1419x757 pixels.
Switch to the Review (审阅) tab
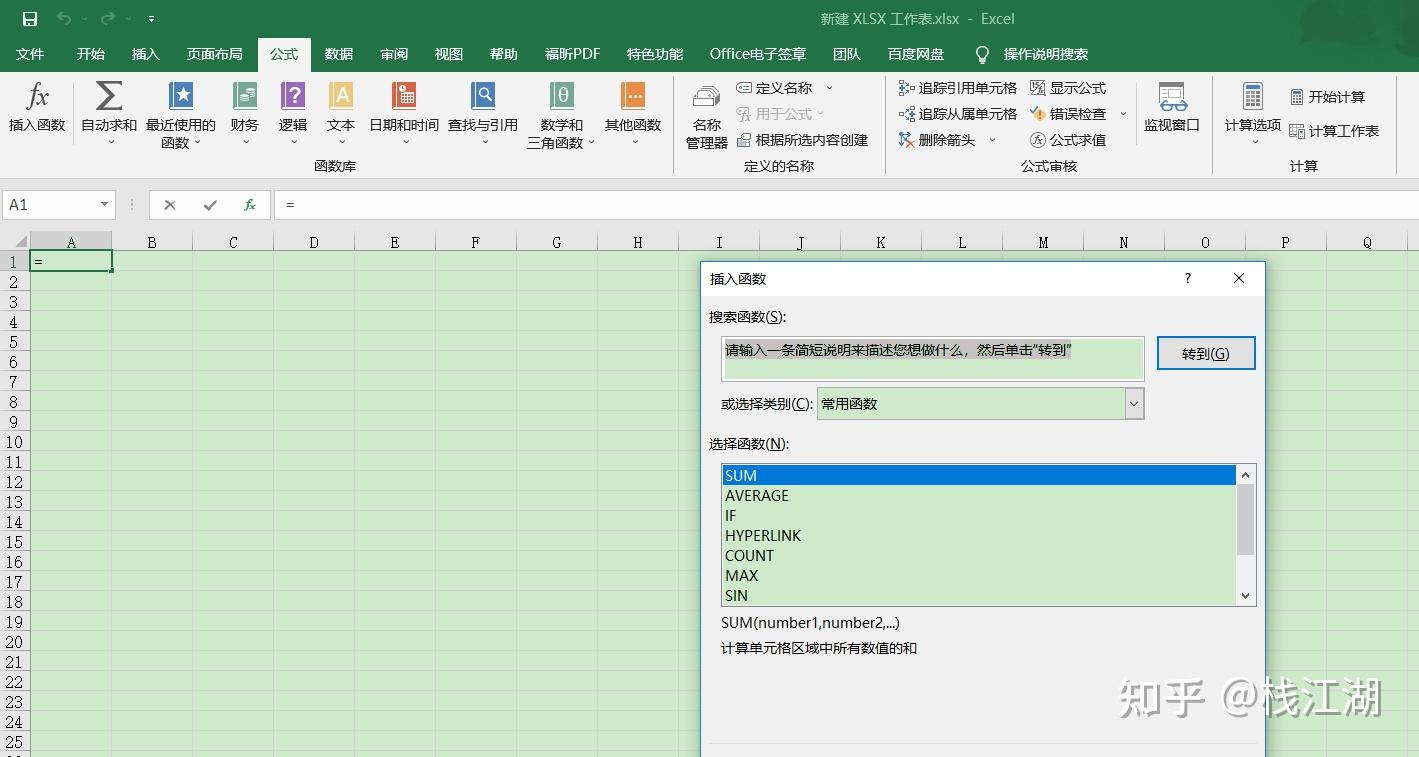[x=394, y=54]
